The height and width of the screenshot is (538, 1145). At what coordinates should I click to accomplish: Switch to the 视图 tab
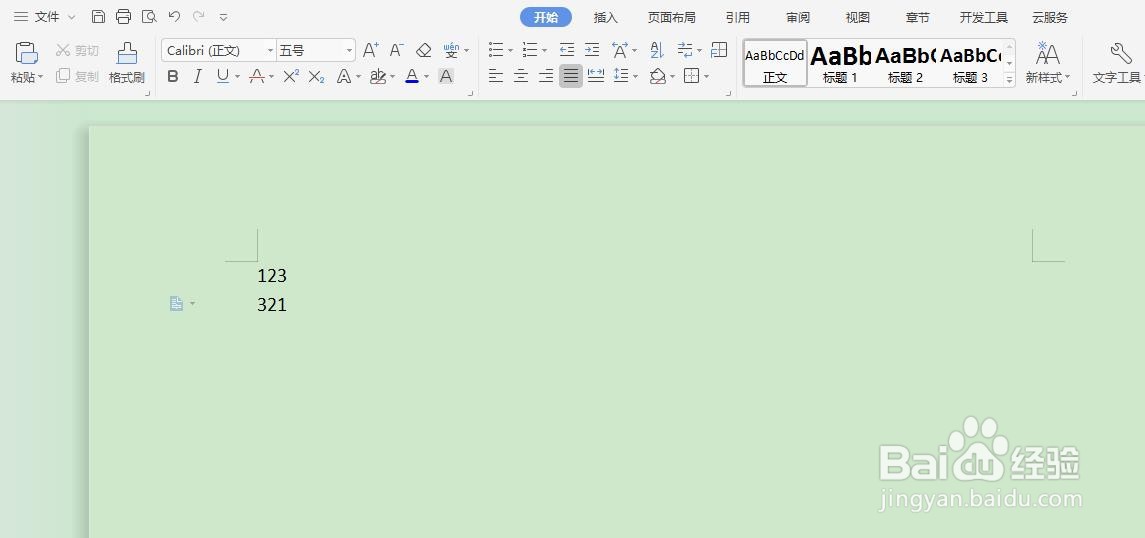pos(857,18)
